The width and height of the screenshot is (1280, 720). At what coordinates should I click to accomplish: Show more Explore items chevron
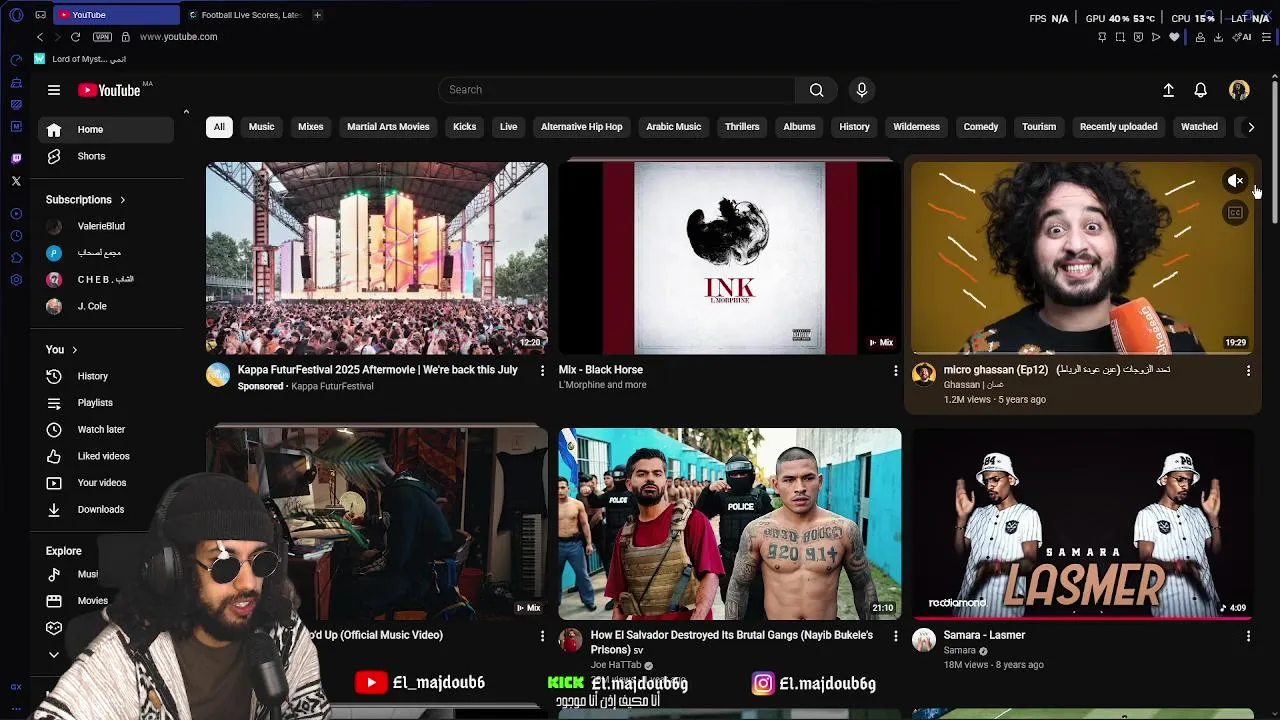(54, 655)
